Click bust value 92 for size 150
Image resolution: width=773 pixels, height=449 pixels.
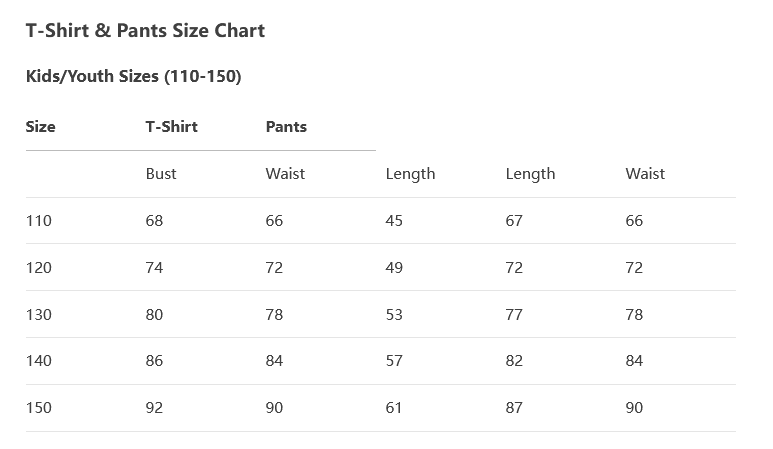point(154,408)
